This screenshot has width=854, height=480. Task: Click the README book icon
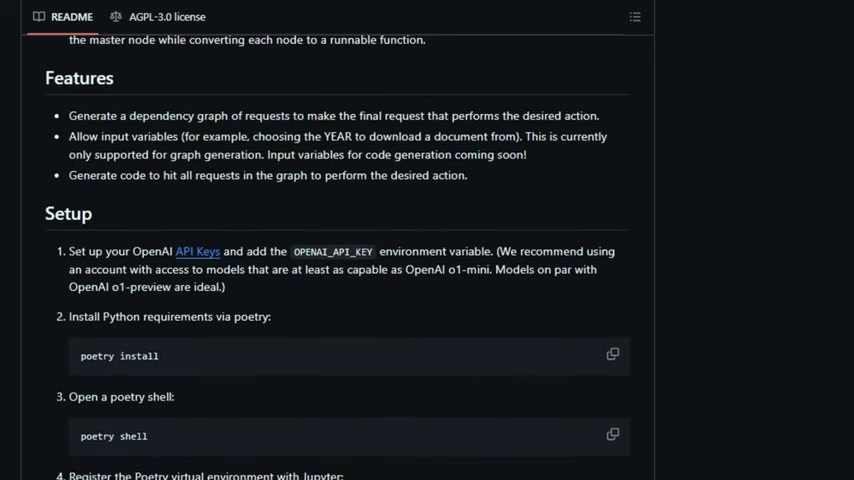coord(39,17)
